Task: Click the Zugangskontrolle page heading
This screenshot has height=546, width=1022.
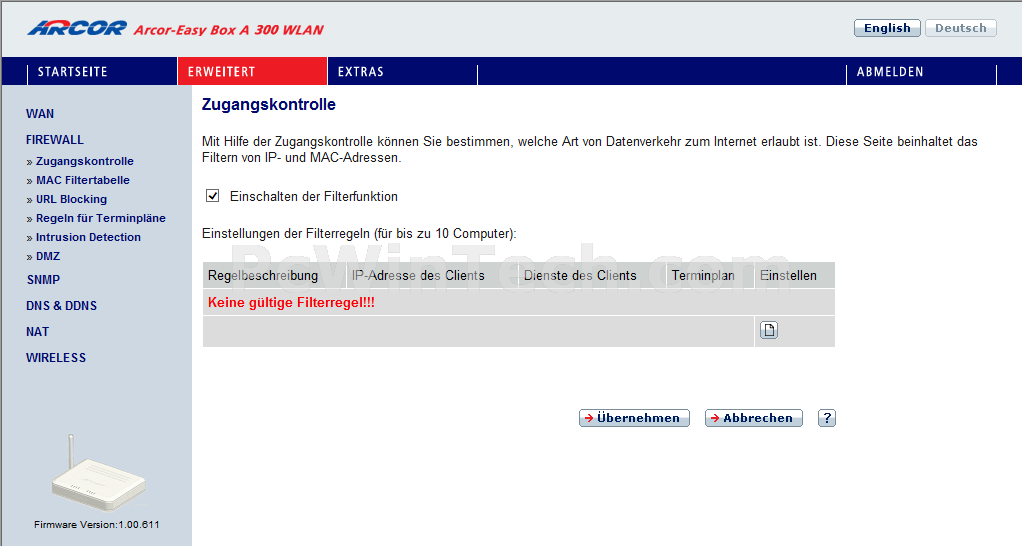Action: pos(269,104)
